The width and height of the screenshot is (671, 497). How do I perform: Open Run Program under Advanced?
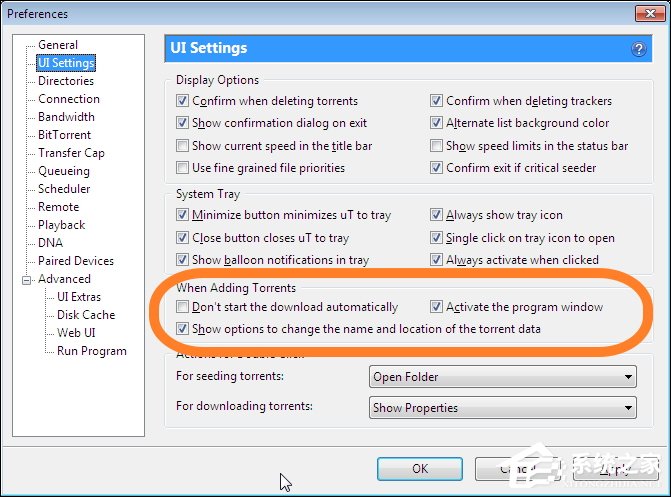(92, 351)
